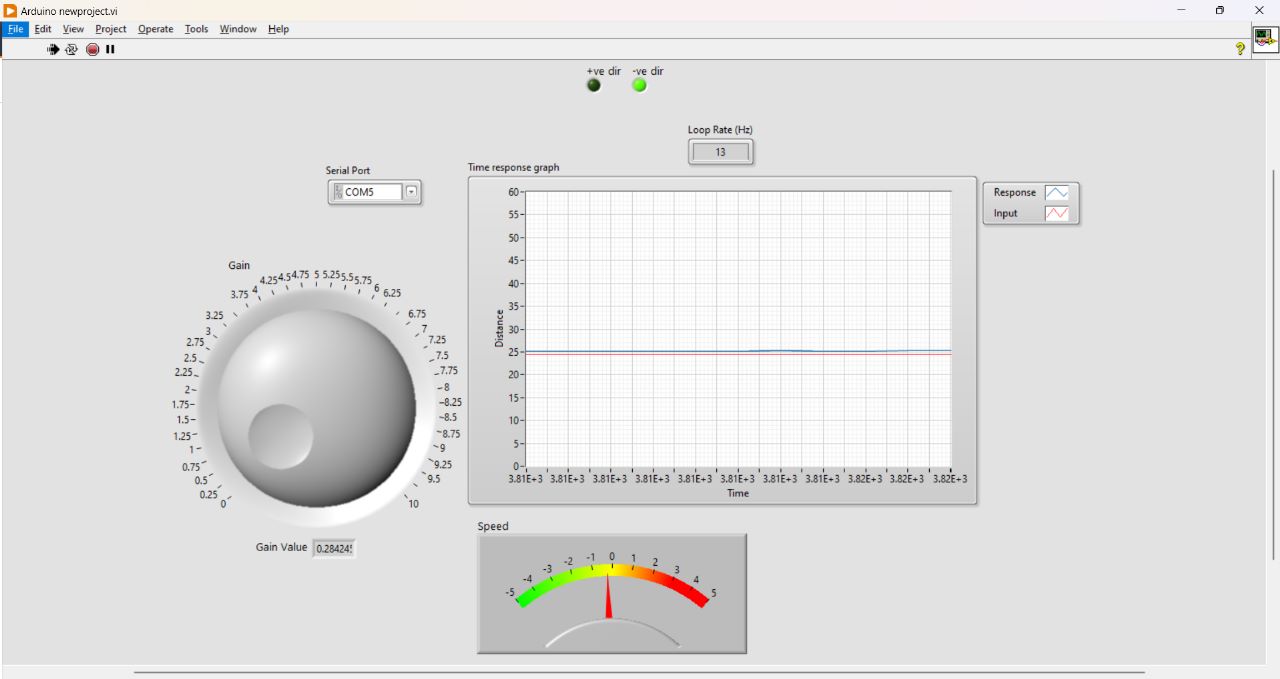
Task: Open the Context Help question mark icon
Action: (1241, 48)
